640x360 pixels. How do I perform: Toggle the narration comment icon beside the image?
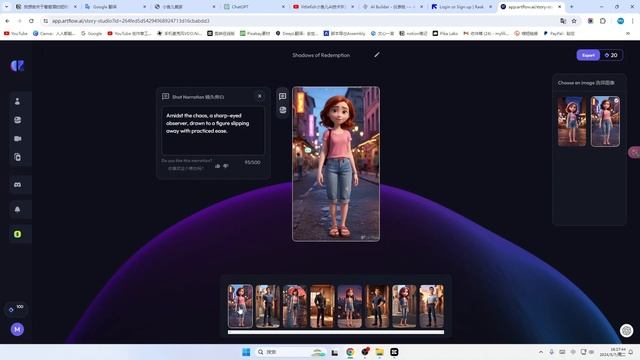pos(282,96)
